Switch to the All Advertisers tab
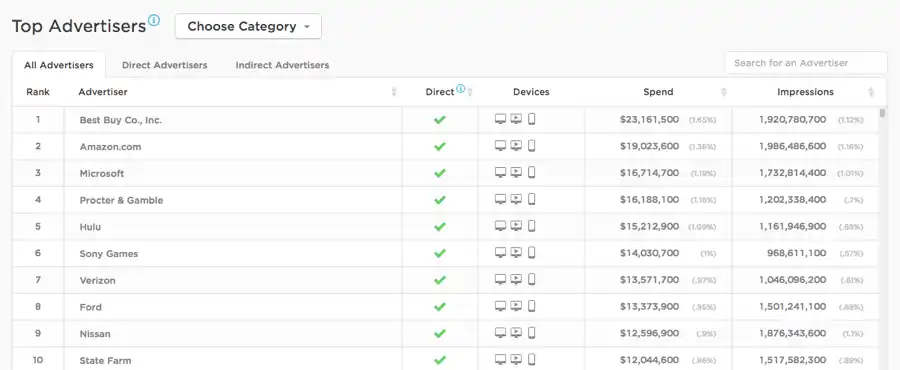The height and width of the screenshot is (370, 900). point(59,65)
